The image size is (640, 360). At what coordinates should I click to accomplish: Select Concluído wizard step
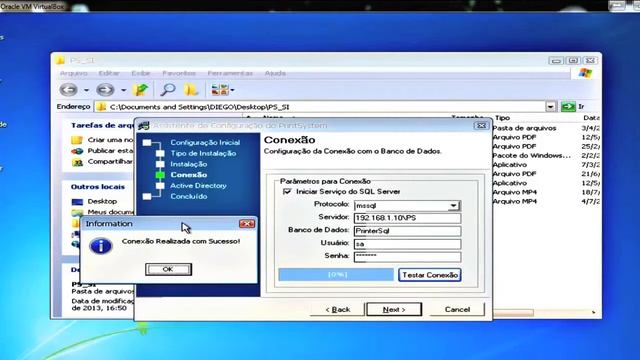point(189,196)
